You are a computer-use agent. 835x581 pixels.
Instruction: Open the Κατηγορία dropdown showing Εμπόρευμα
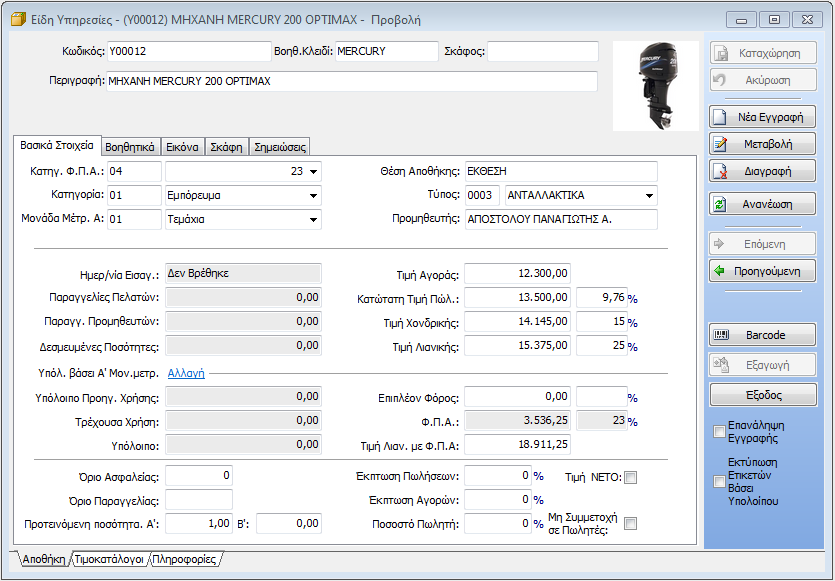(x=313, y=195)
